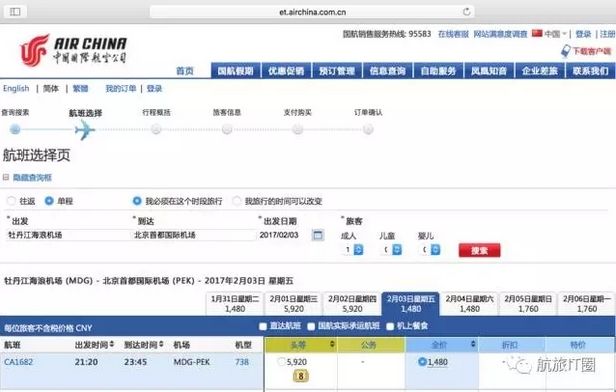
Task: Click the 下载客户端 phone icon
Action: 565,51
